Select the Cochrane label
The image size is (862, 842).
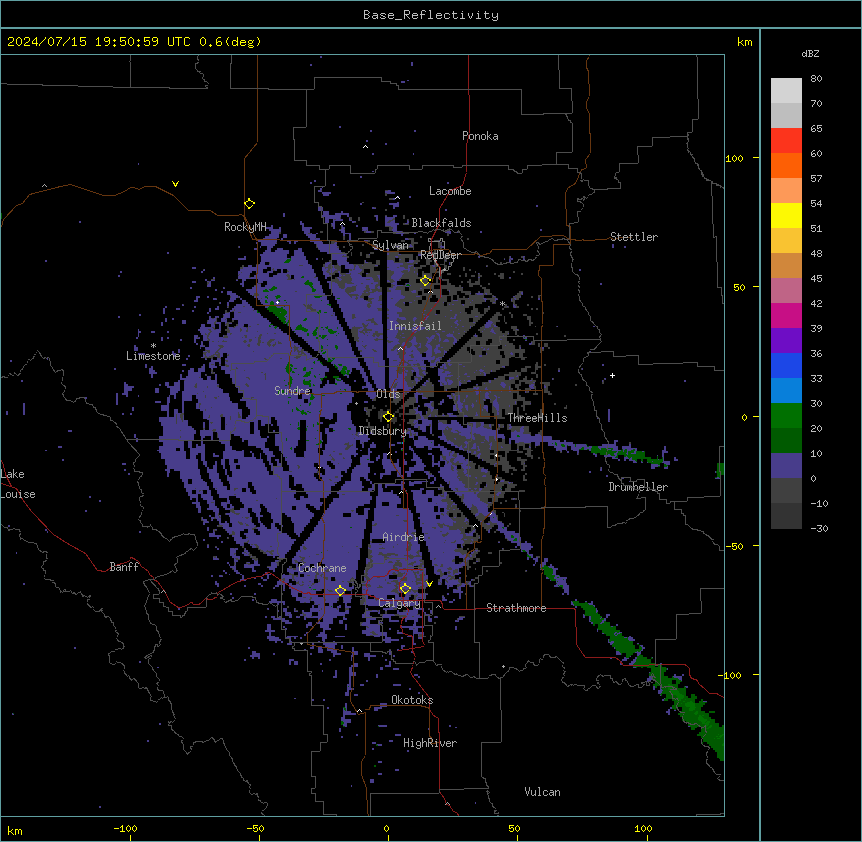[322, 568]
